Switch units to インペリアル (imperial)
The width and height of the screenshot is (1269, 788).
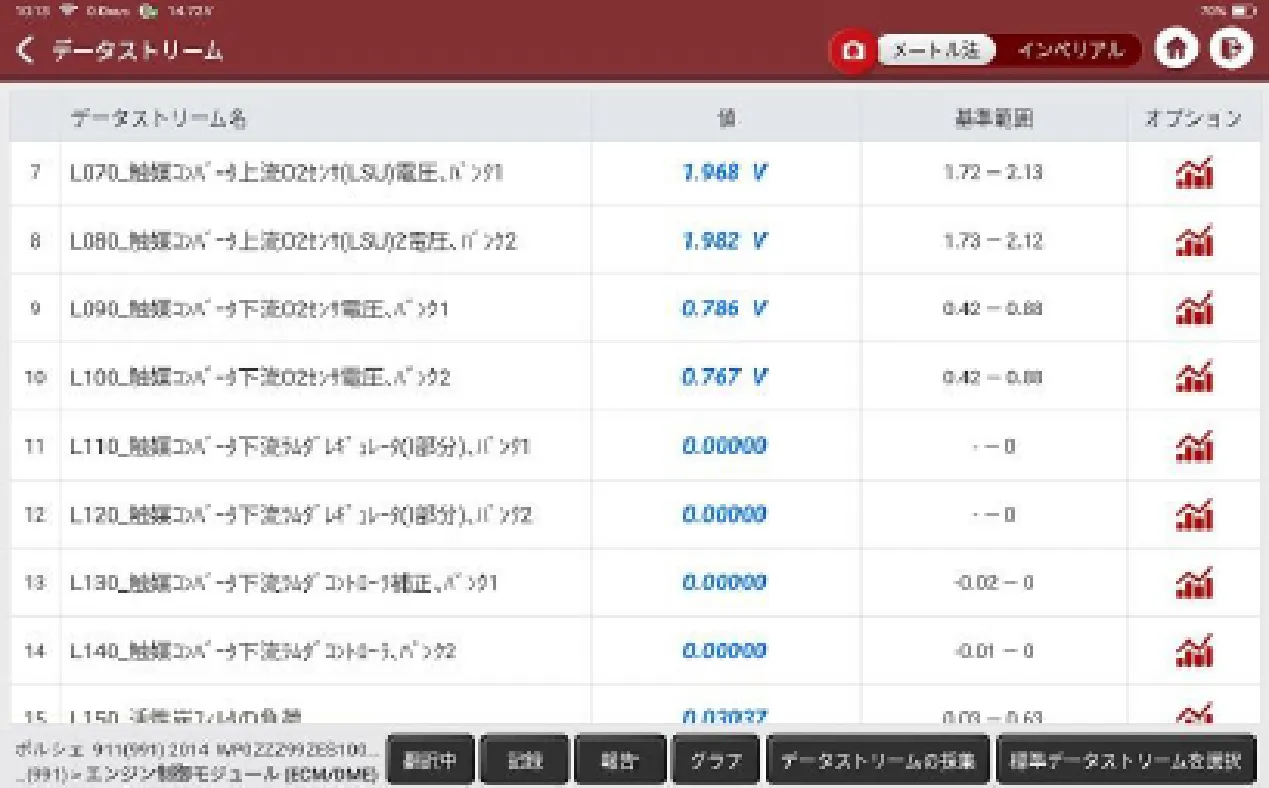[x=1070, y=51]
